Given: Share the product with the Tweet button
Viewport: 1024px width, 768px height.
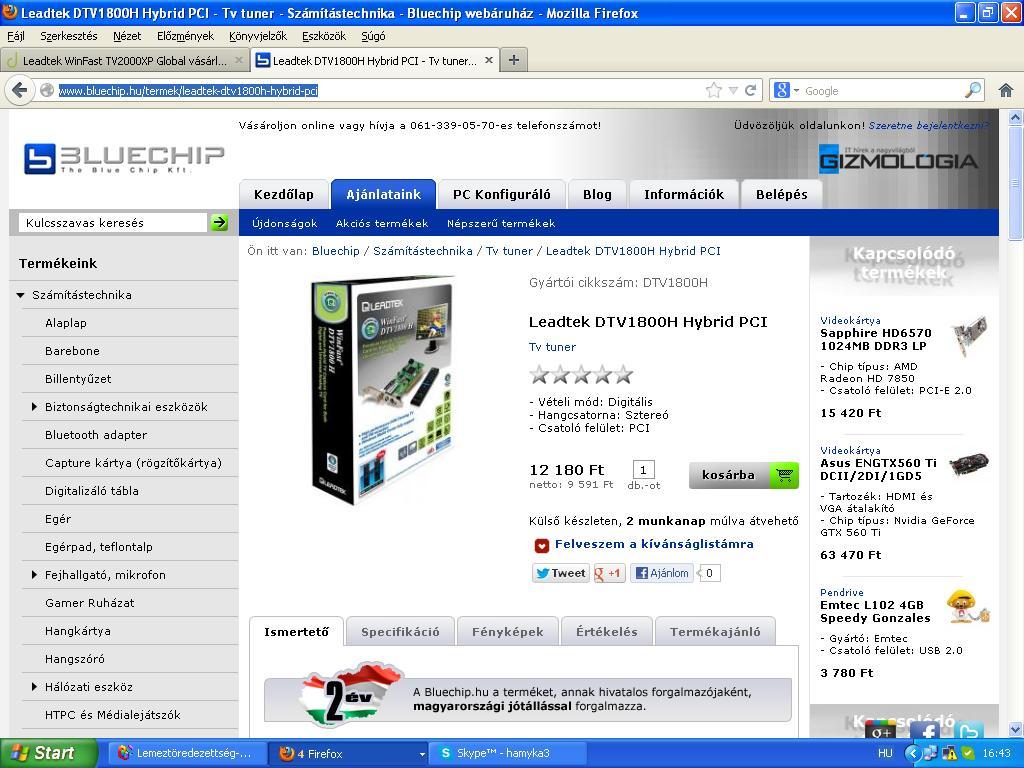Looking at the screenshot, I should (x=560, y=573).
